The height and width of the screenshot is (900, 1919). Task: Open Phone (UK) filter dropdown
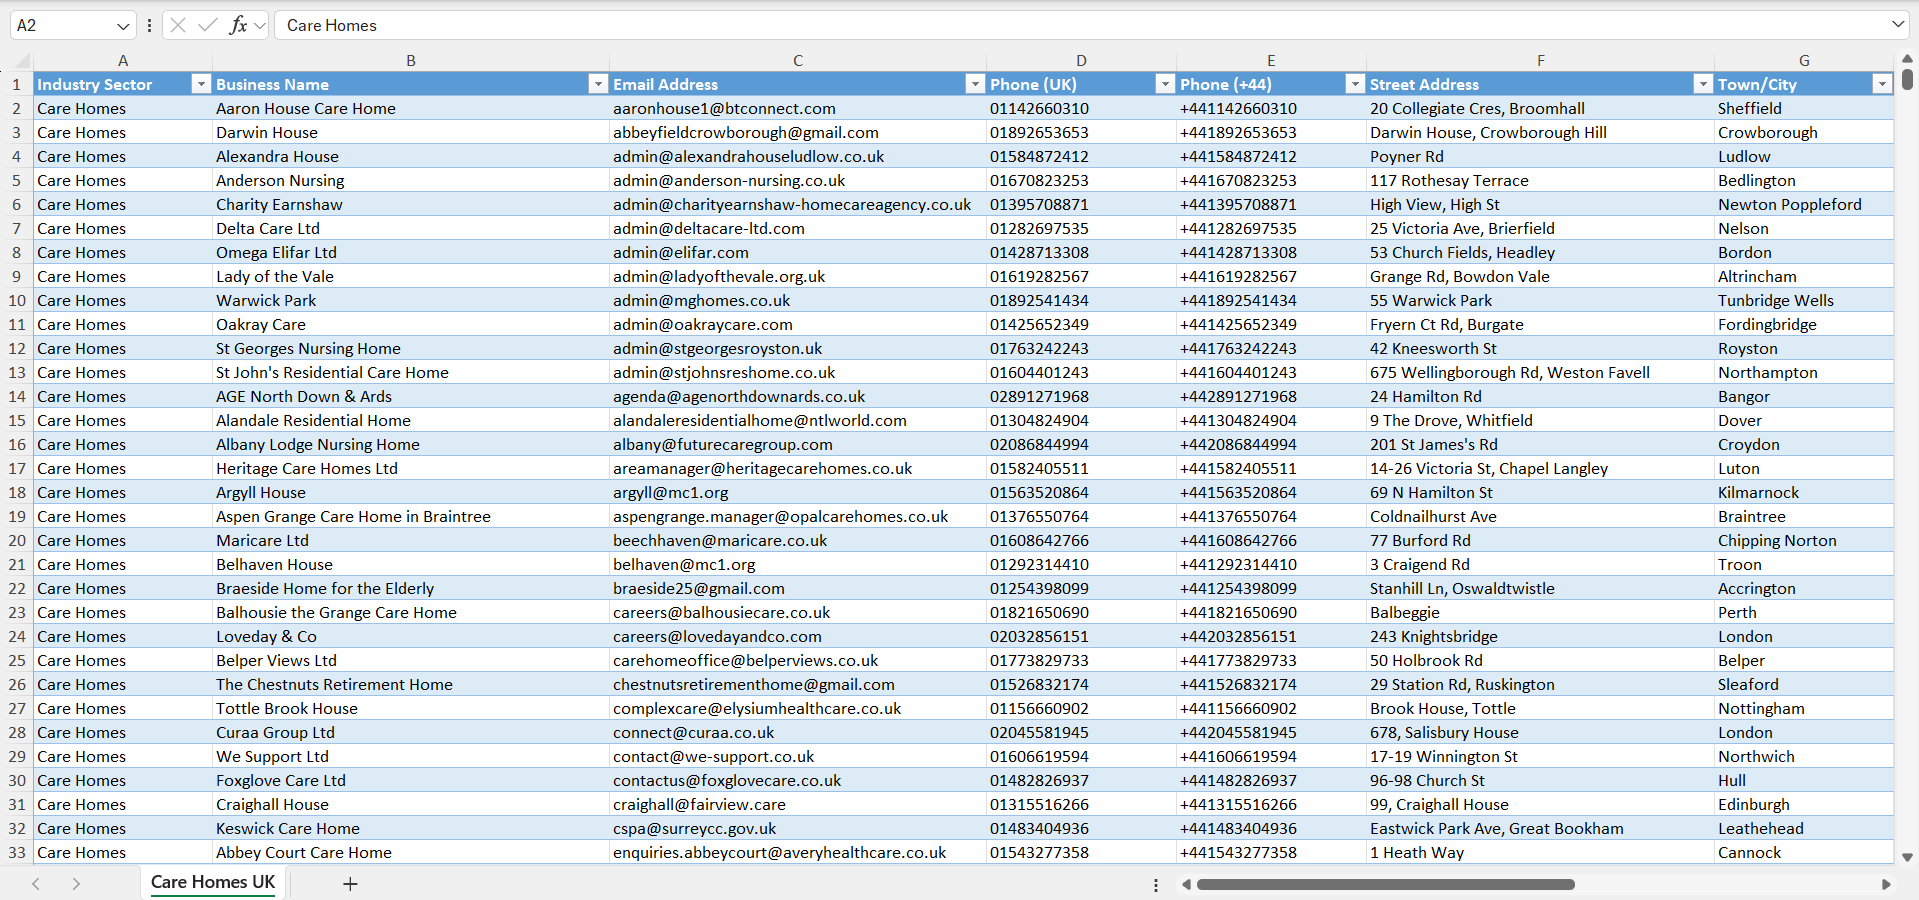point(1165,85)
